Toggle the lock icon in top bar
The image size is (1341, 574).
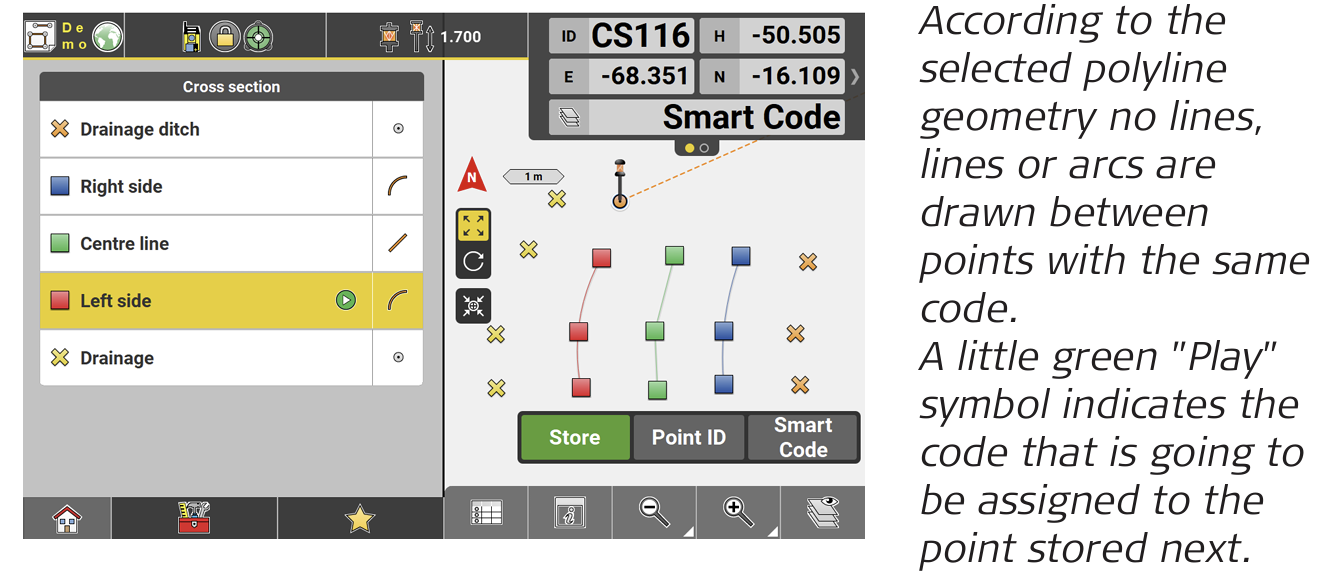point(224,37)
